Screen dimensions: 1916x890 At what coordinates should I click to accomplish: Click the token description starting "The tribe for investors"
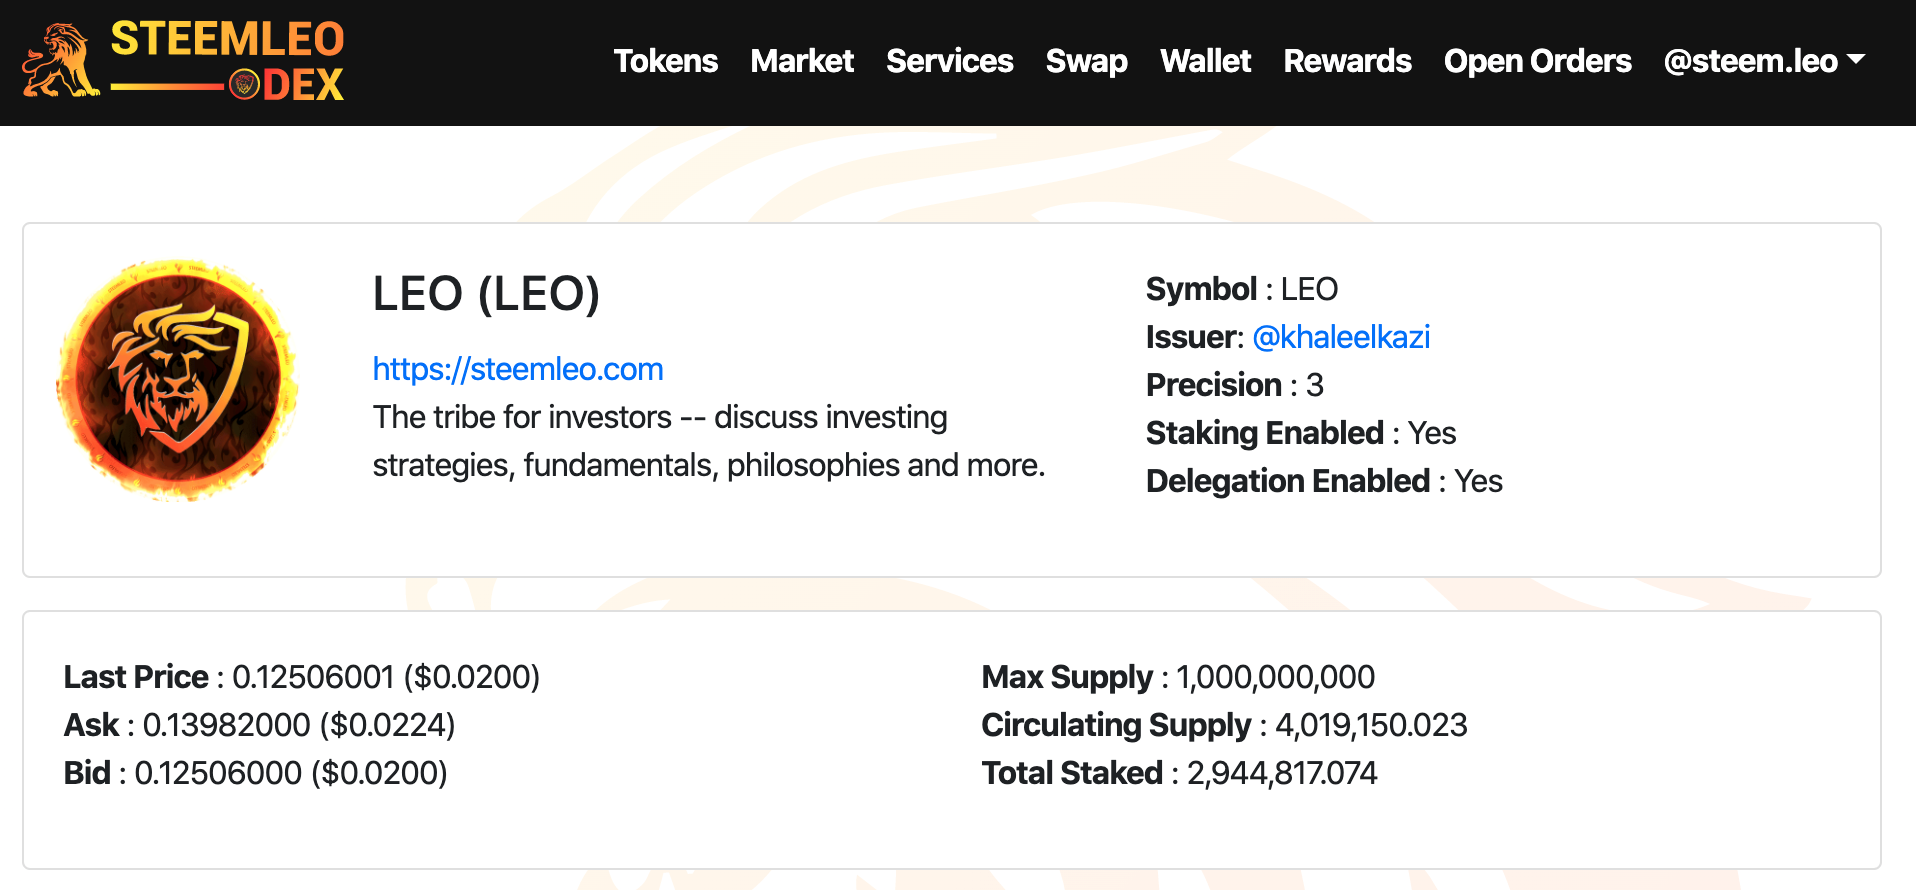pyautogui.click(x=709, y=441)
